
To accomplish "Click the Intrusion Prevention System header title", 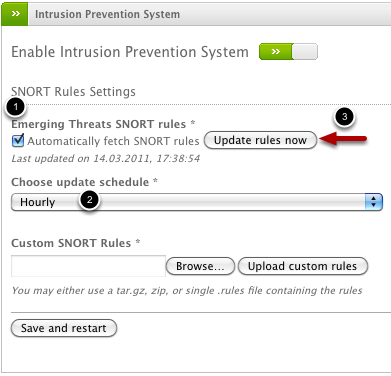I will (x=107, y=14).
